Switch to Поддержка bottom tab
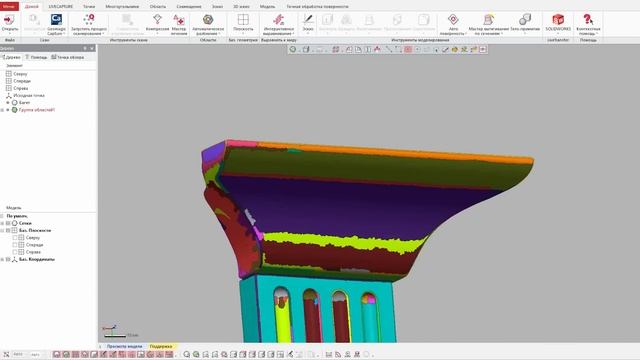 [161, 347]
